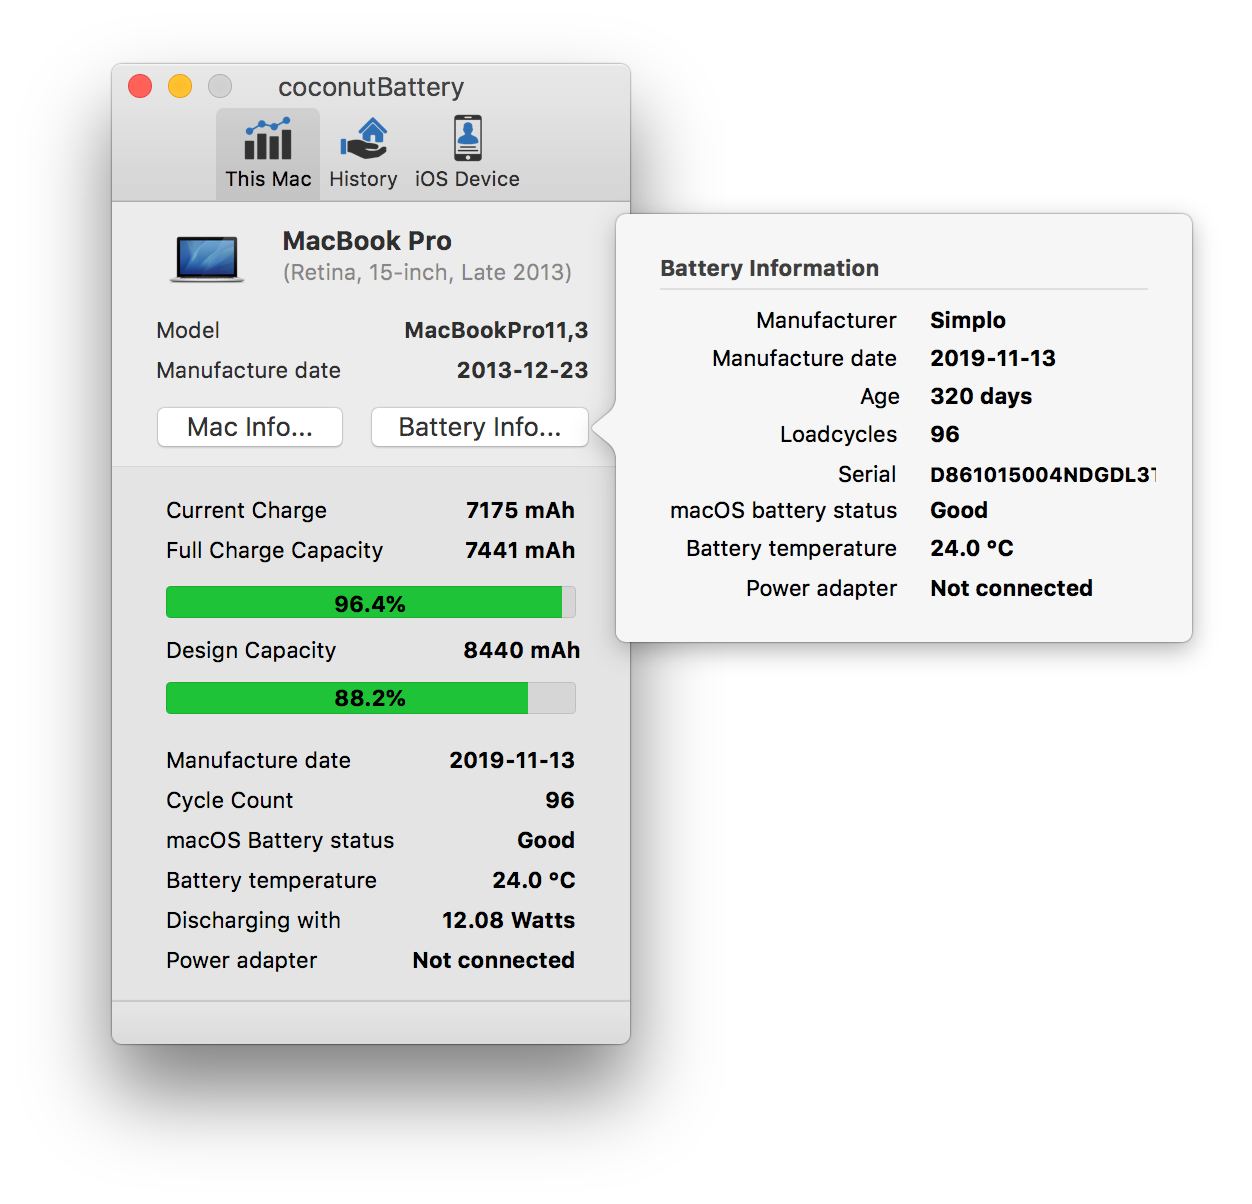Open the Battery Info... button
Viewport: 1252px width, 1204px height.
point(480,427)
